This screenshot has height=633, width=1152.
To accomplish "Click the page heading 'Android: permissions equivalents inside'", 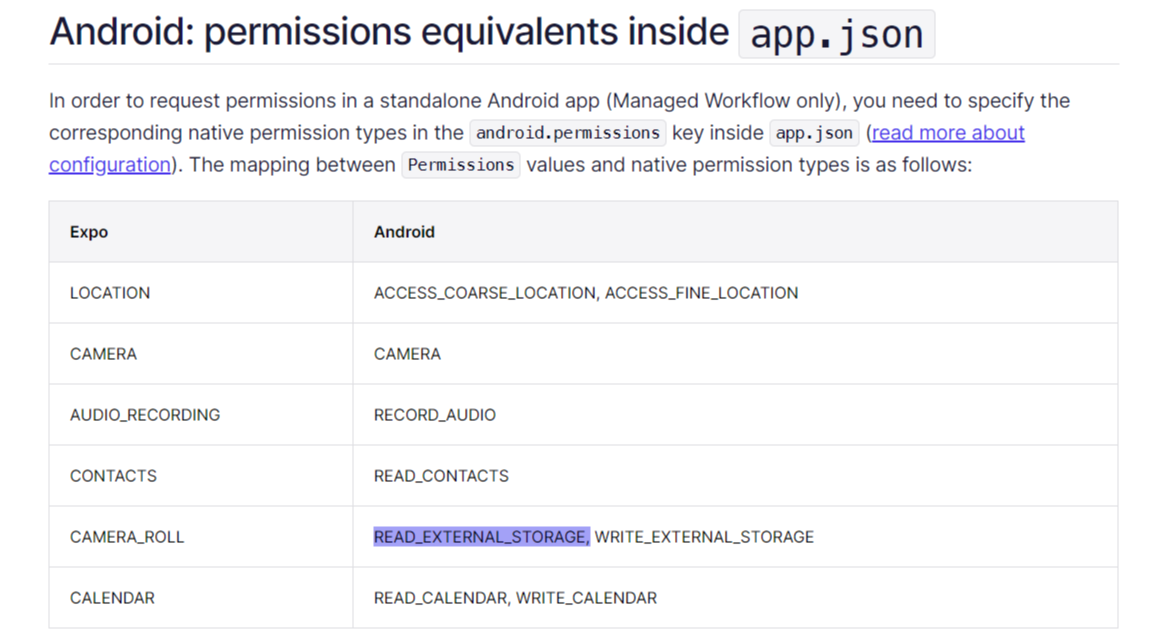I will click(x=389, y=32).
